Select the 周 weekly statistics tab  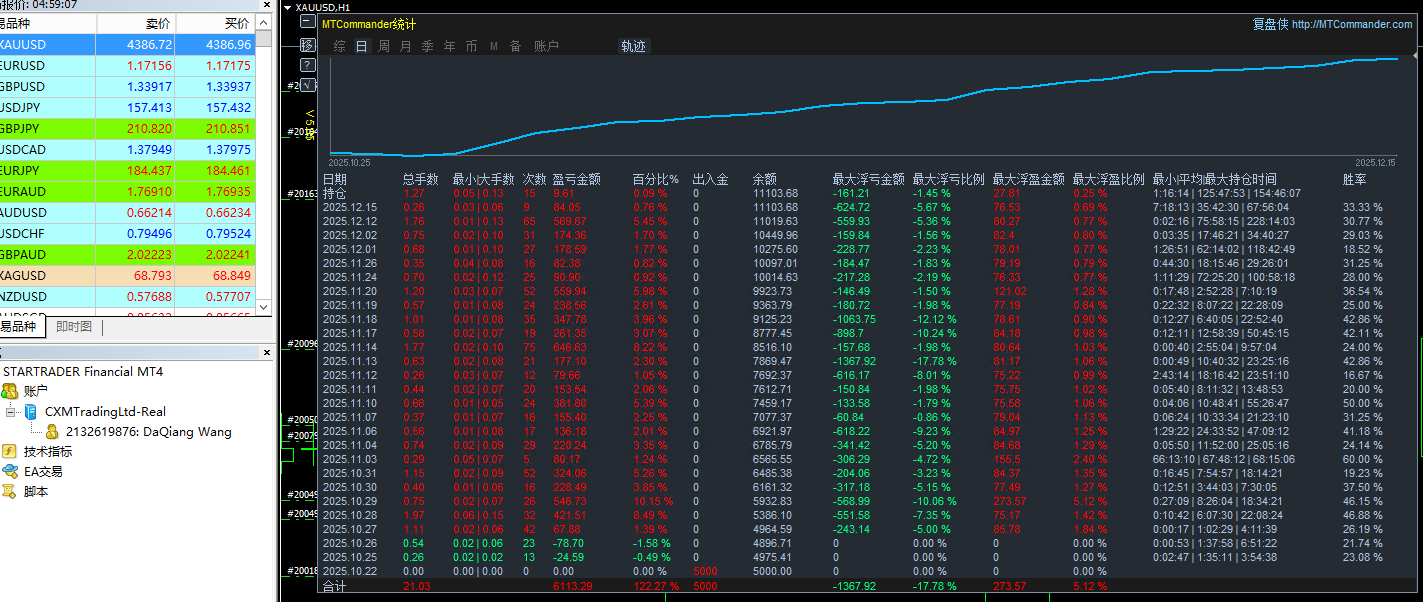tap(384, 46)
